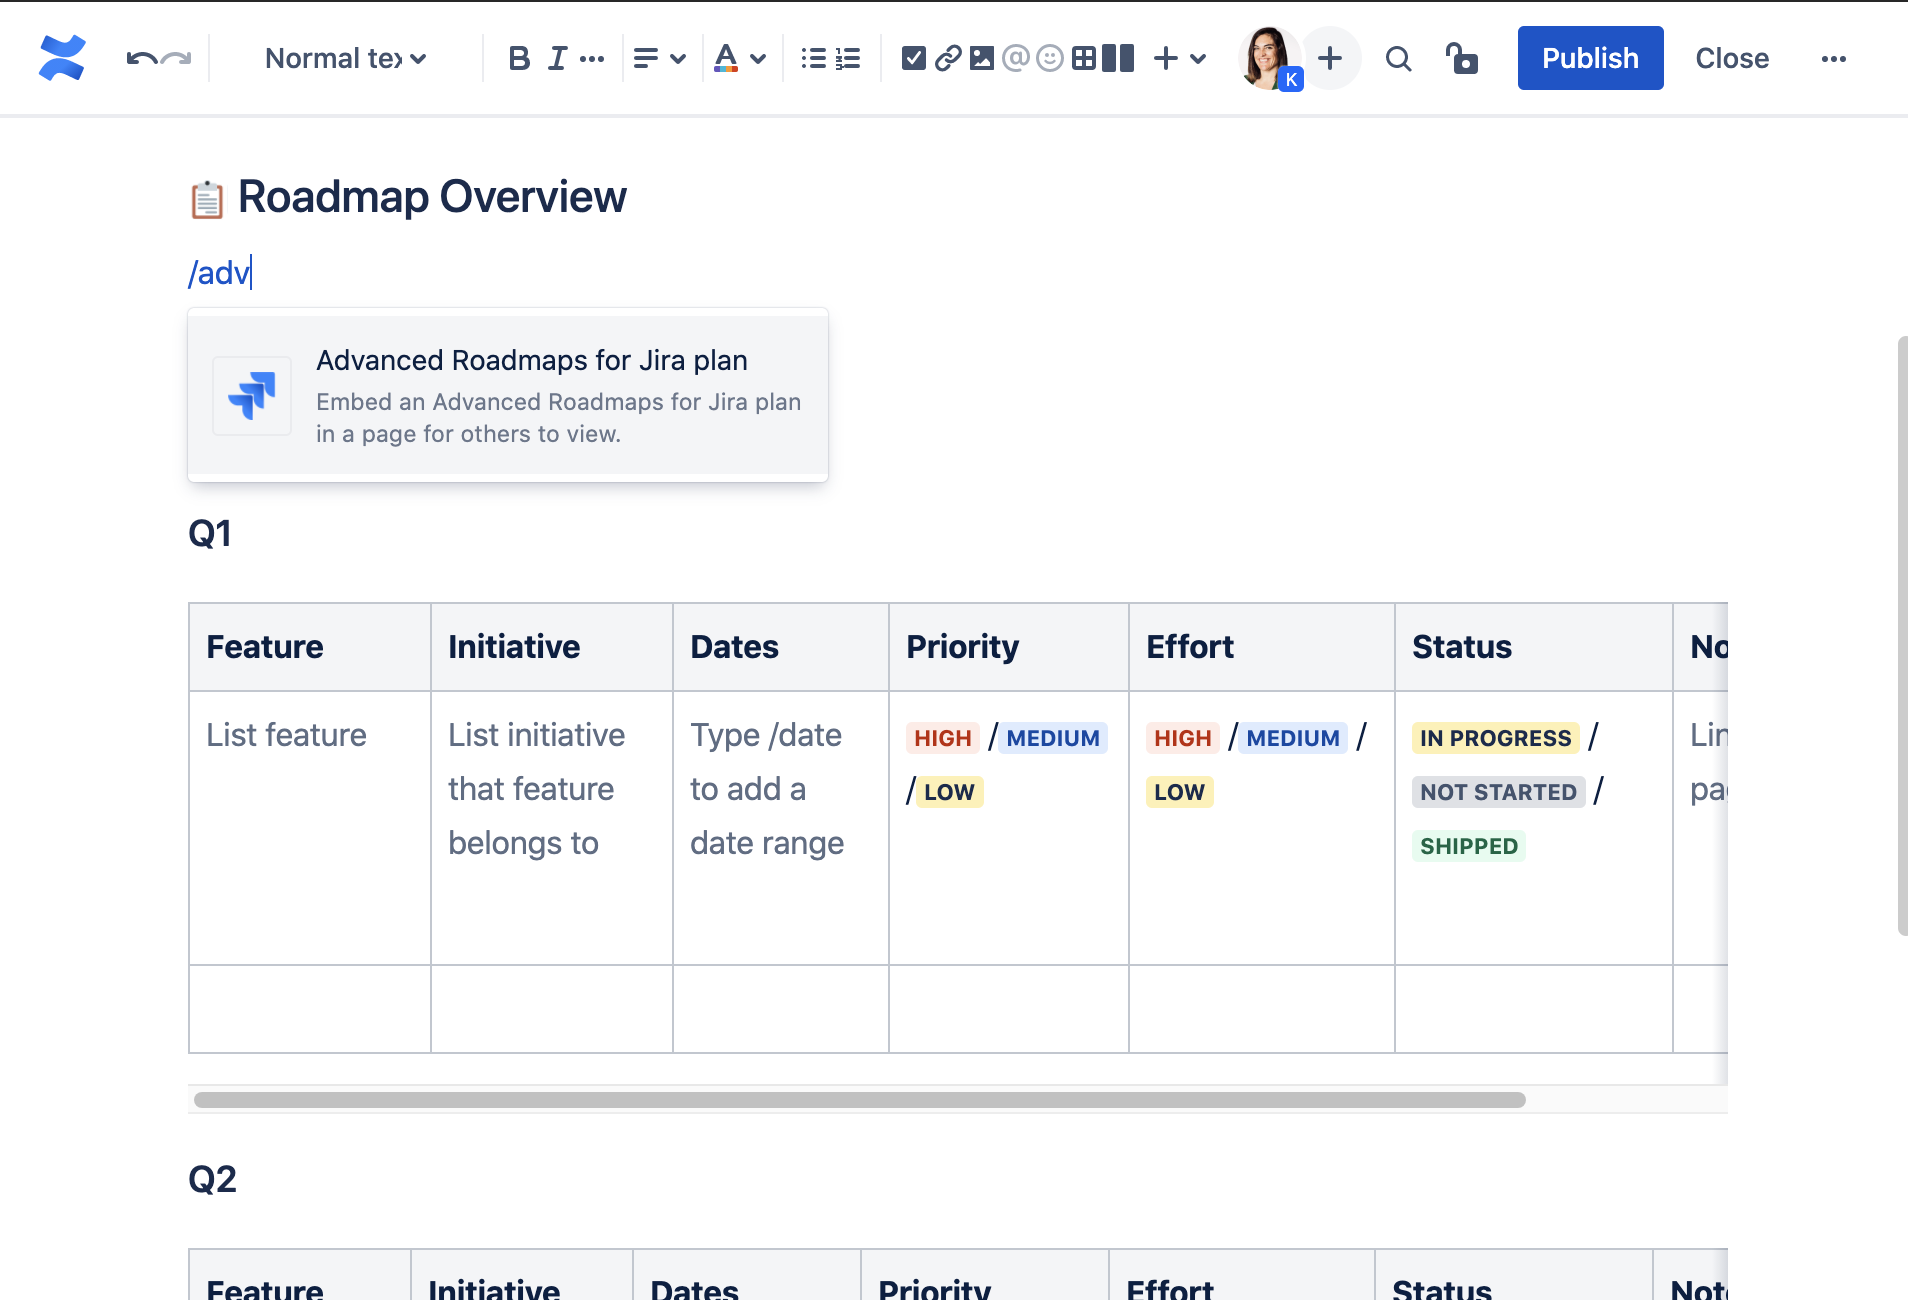Open the Normal text style dropdown

pyautogui.click(x=345, y=58)
